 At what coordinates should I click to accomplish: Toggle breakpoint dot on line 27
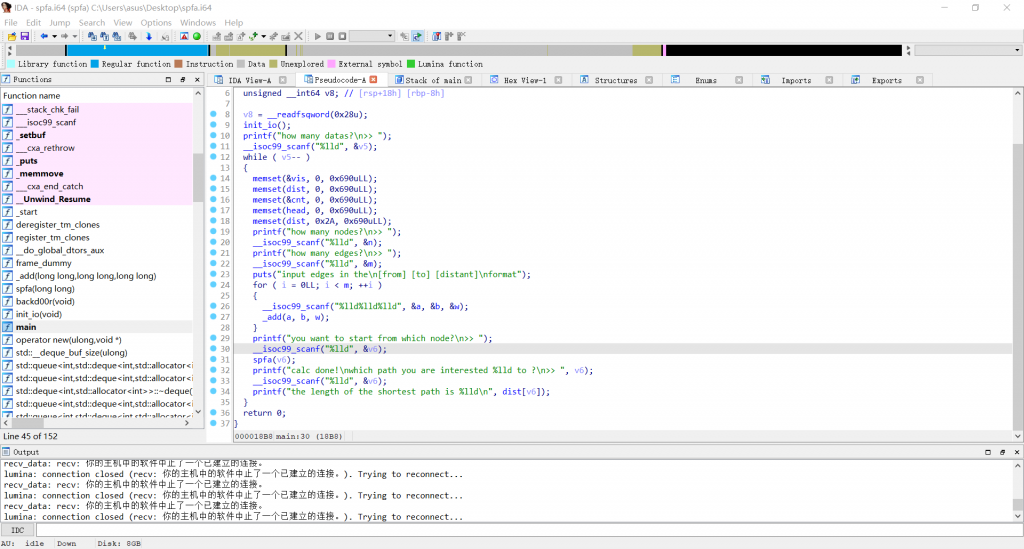pos(214,317)
